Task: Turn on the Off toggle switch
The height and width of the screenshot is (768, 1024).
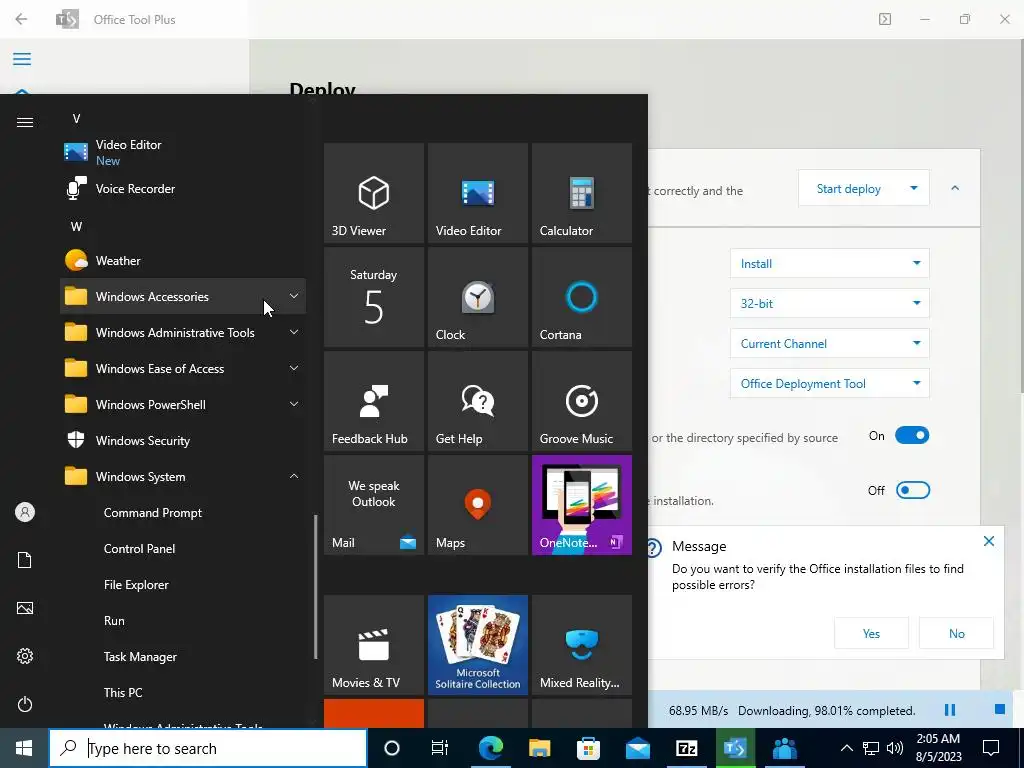Action: pos(912,490)
